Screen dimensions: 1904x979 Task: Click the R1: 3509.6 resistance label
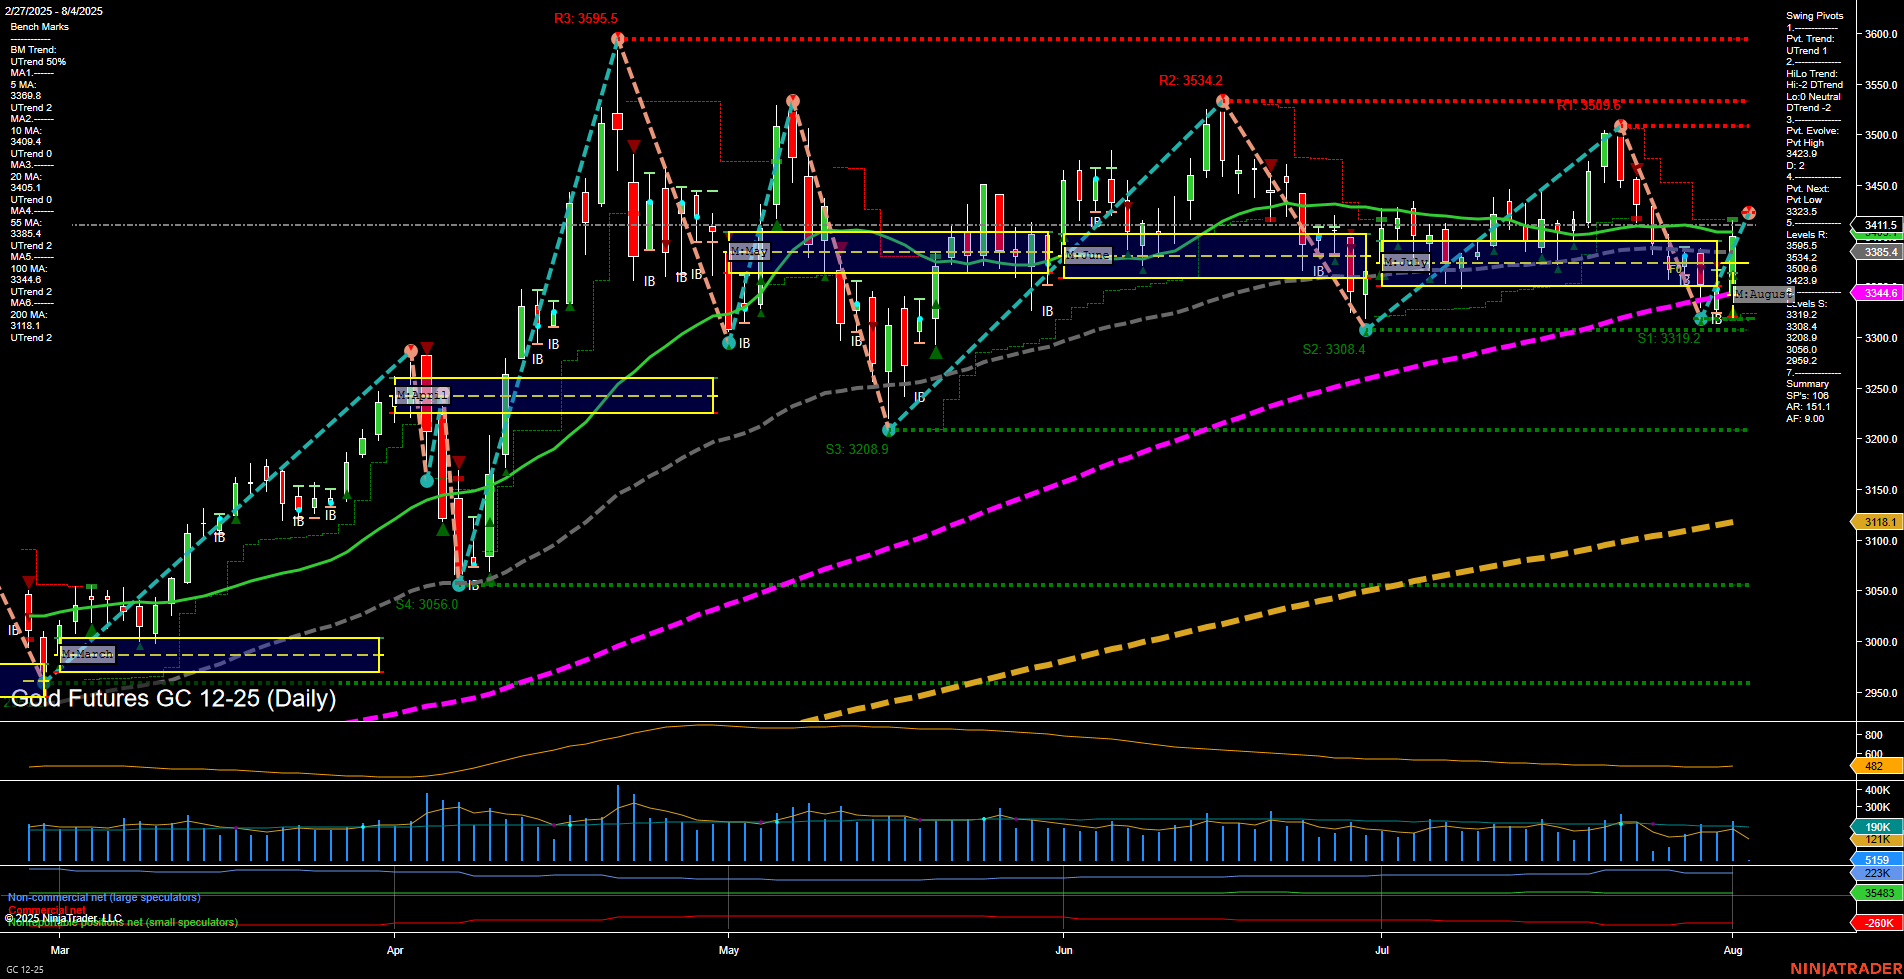(x=1588, y=105)
